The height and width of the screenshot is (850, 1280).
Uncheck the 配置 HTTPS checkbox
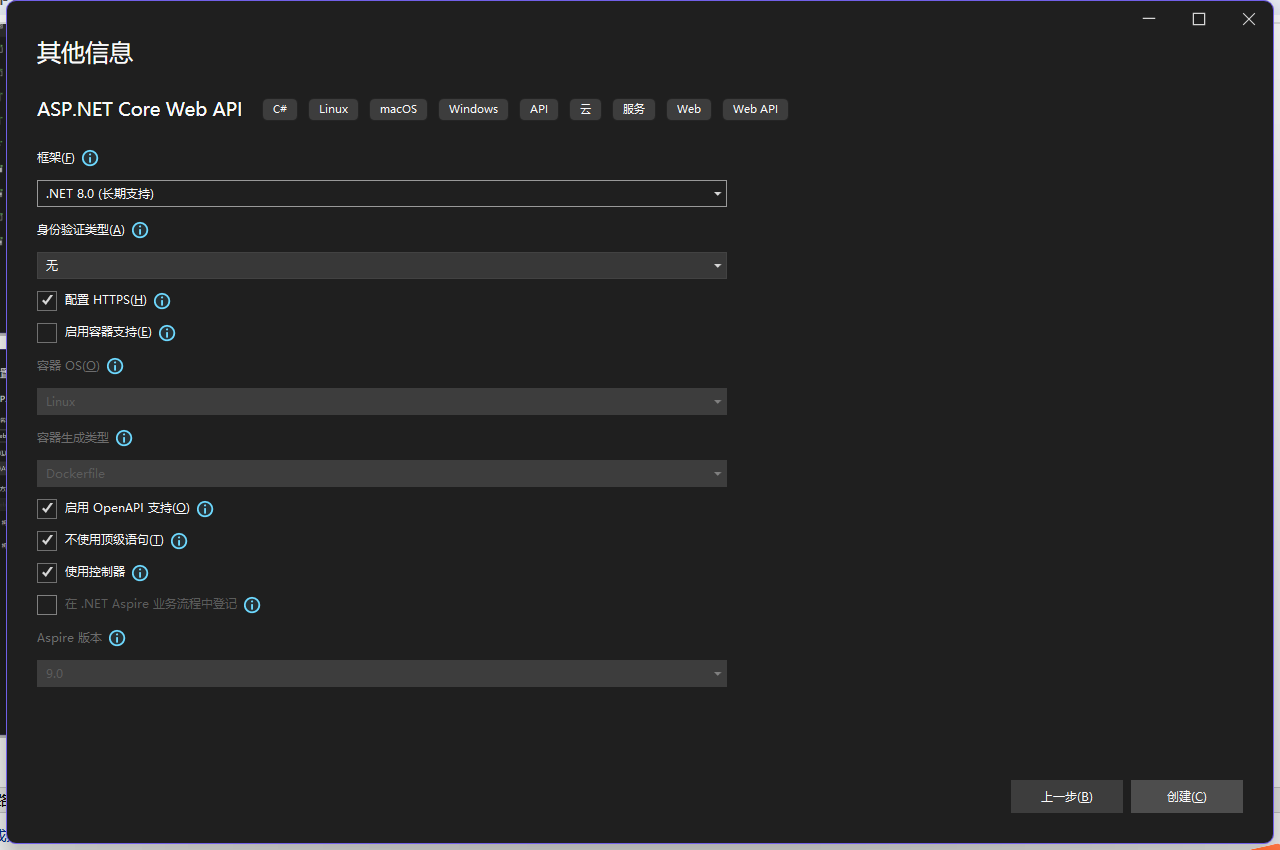(47, 301)
